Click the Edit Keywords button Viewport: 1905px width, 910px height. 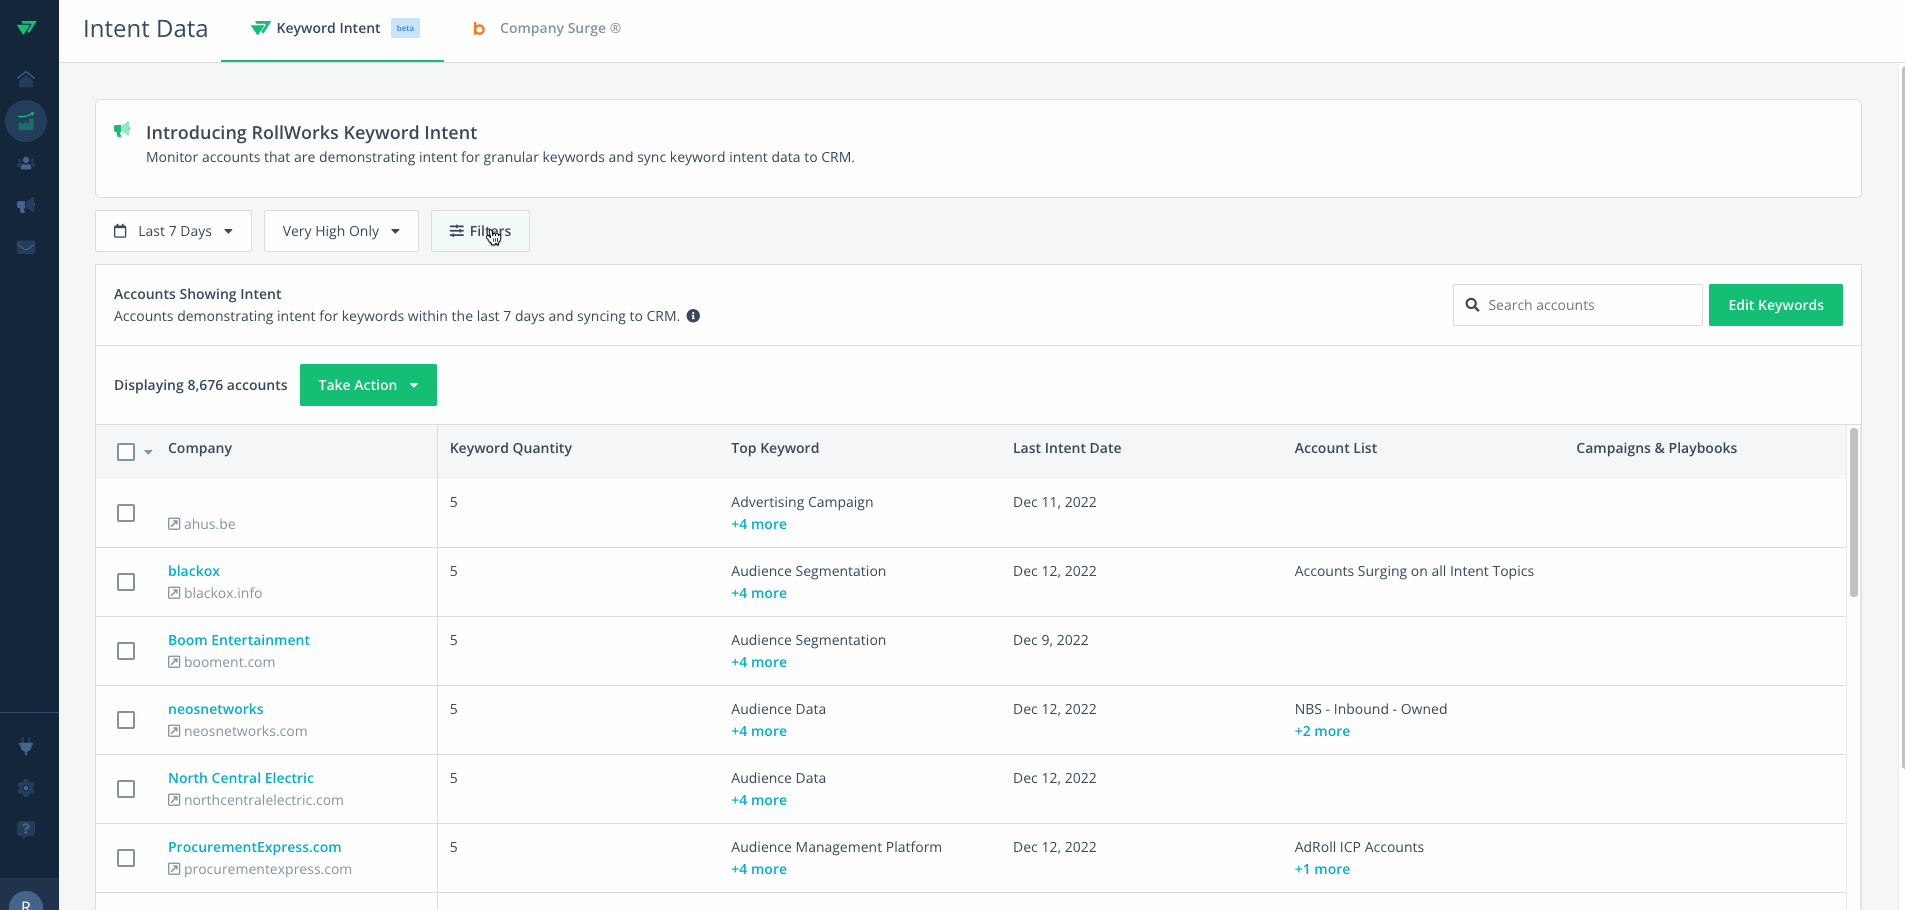[x=1776, y=305]
